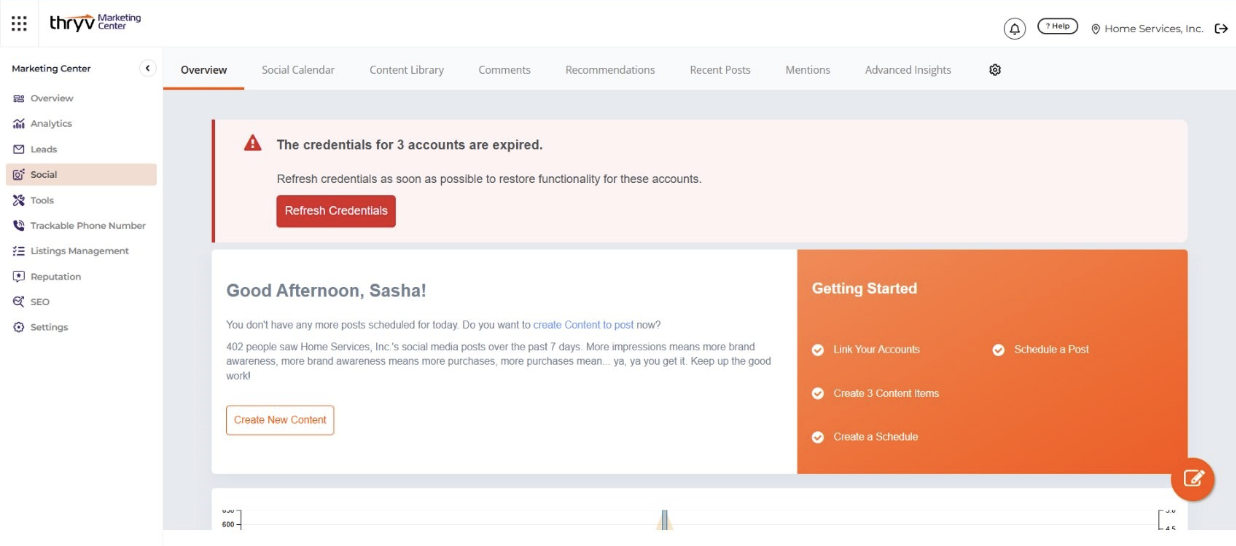Click the Tools wrench icon in sidebar
This screenshot has height=546, width=1236.
click(x=19, y=200)
